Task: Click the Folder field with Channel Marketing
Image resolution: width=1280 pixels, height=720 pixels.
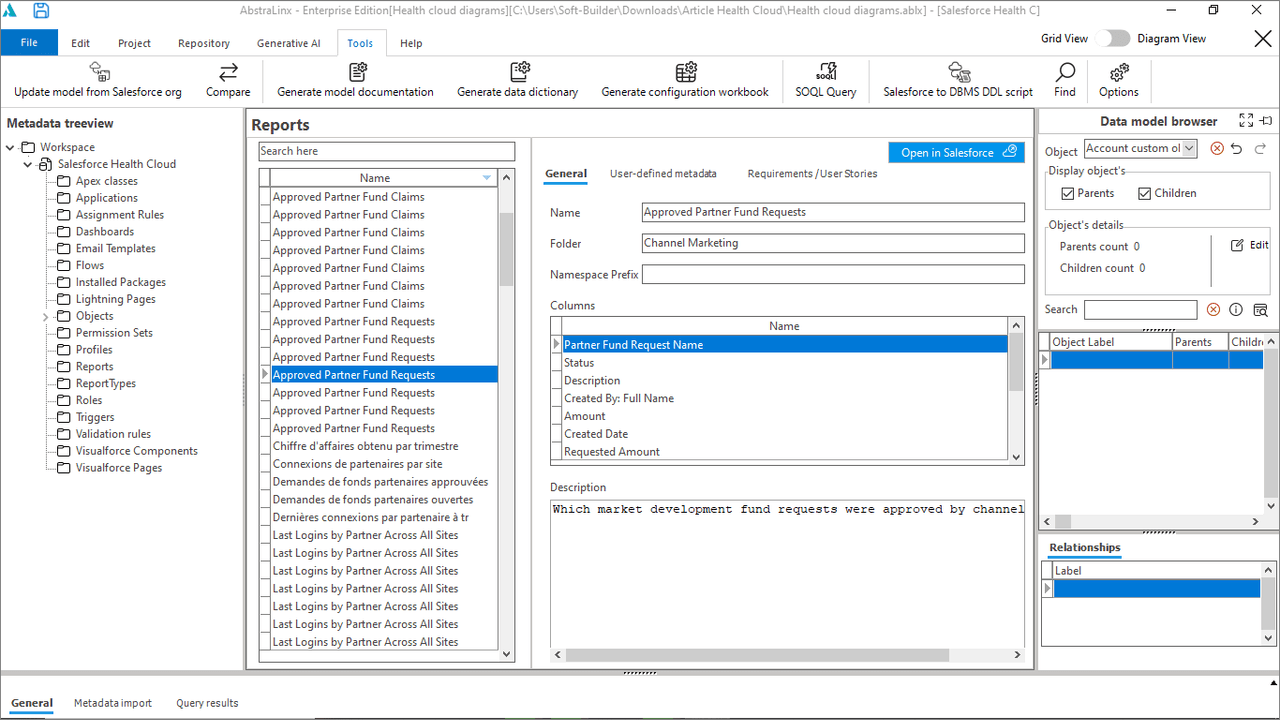Action: [833, 243]
